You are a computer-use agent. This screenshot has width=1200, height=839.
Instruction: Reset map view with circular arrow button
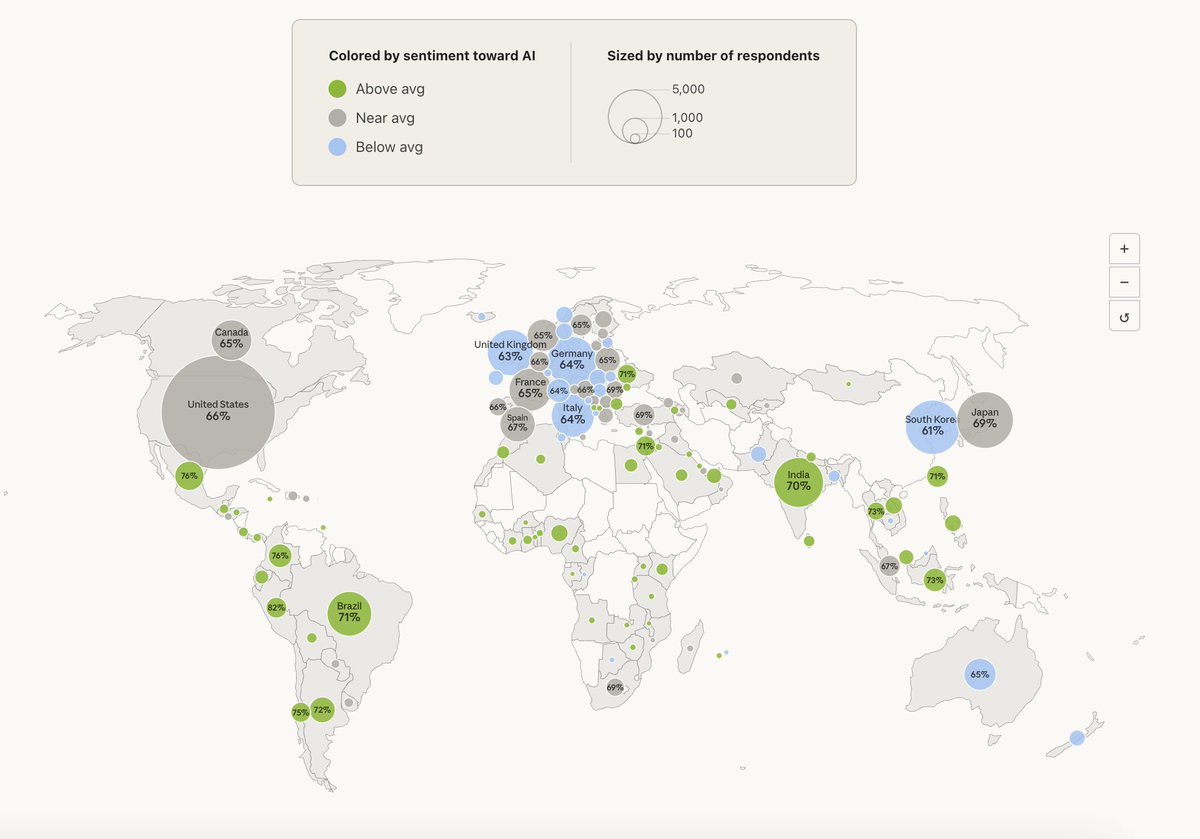pos(1124,317)
